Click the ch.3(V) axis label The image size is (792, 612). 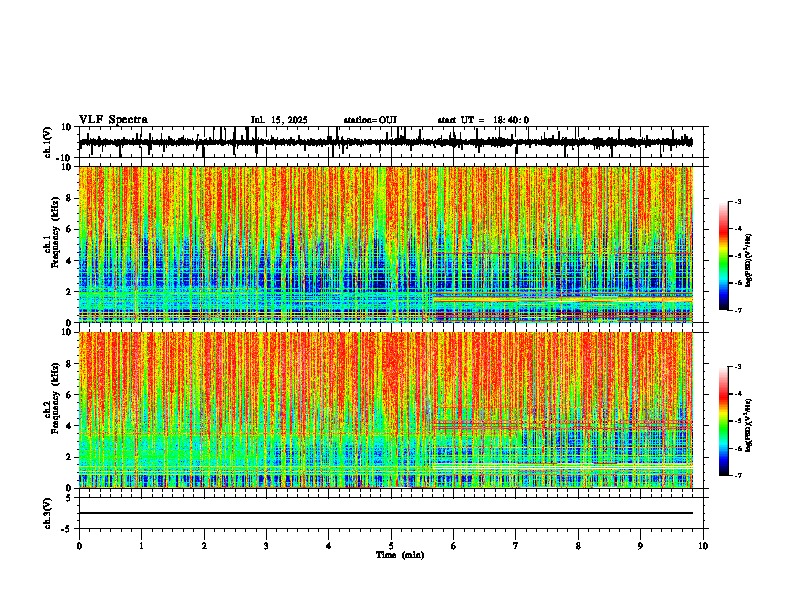(x=48, y=513)
